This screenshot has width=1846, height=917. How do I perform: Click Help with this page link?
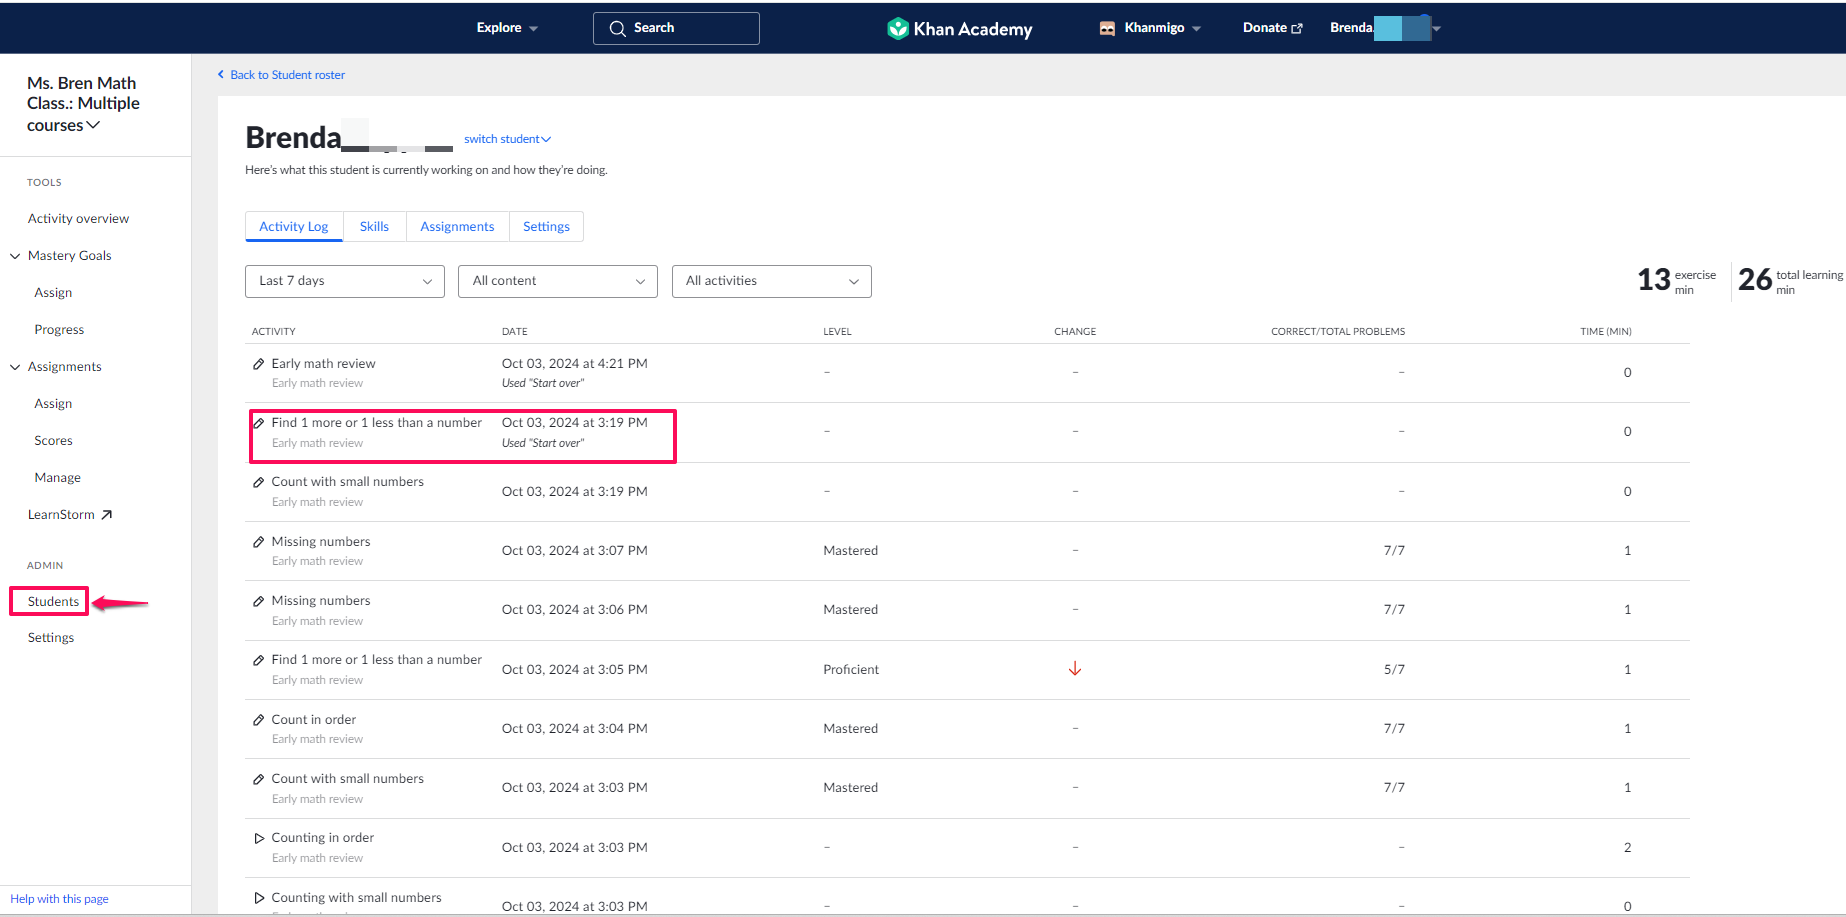pyautogui.click(x=59, y=899)
